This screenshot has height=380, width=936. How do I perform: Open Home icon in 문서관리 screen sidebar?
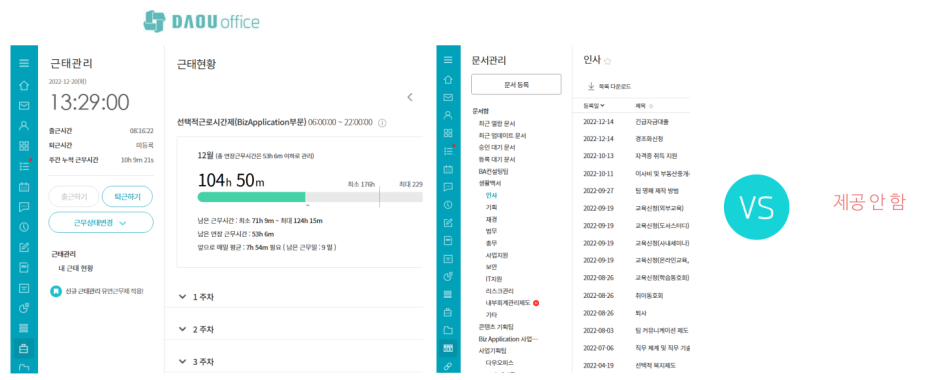pyautogui.click(x=448, y=79)
